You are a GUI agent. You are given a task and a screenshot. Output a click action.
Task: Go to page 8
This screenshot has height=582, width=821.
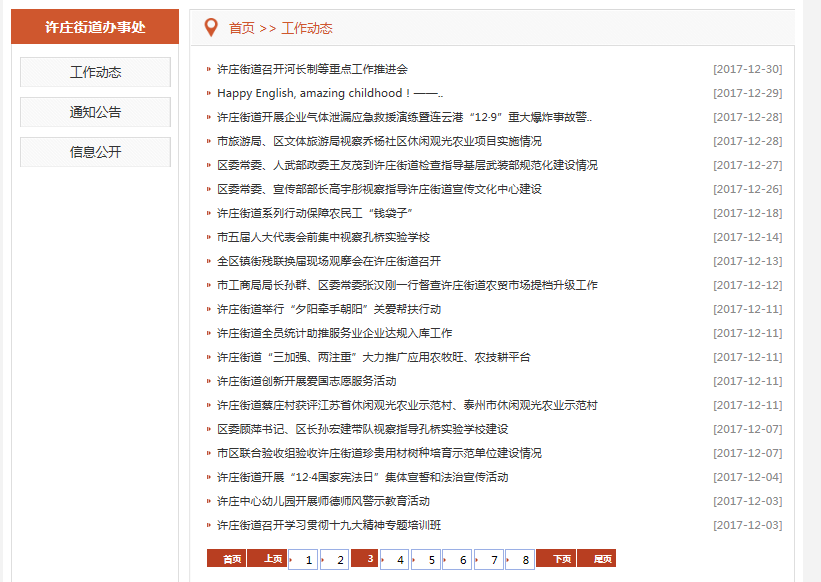click(x=520, y=560)
